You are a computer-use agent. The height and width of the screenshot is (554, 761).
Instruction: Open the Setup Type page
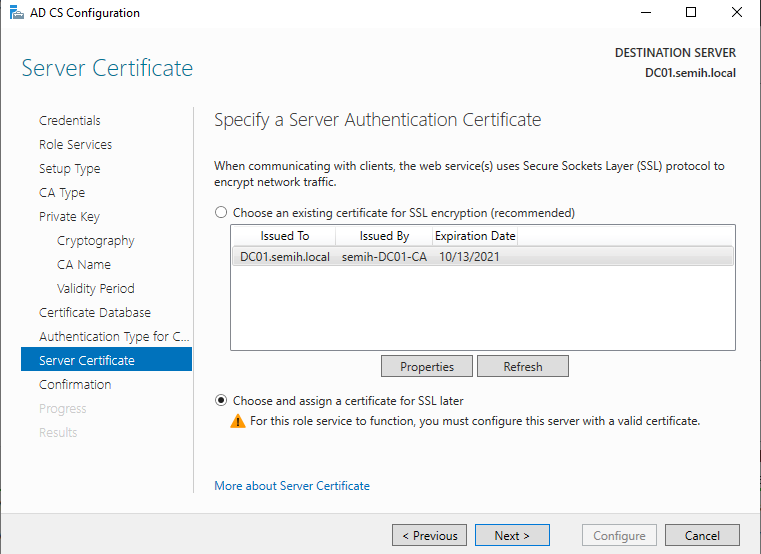[69, 168]
